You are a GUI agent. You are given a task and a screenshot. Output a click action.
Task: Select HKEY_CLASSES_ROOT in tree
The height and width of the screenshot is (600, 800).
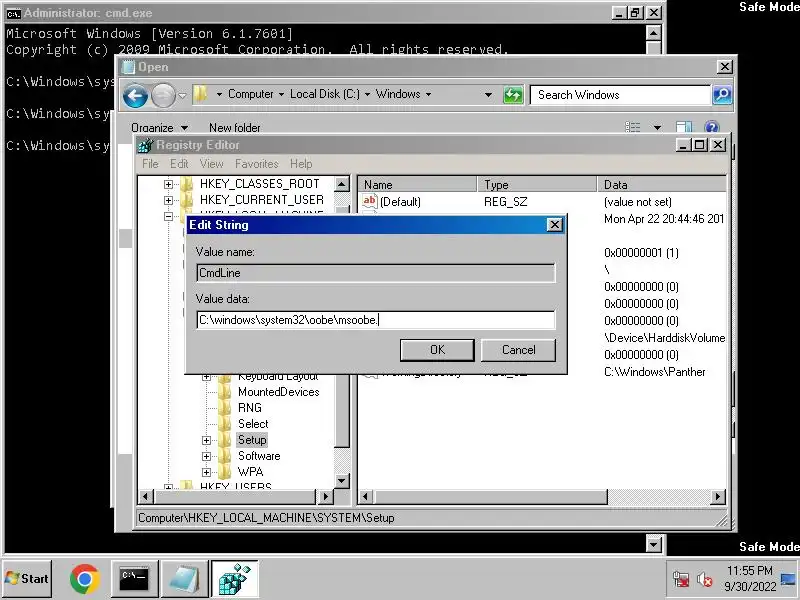[x=260, y=184]
